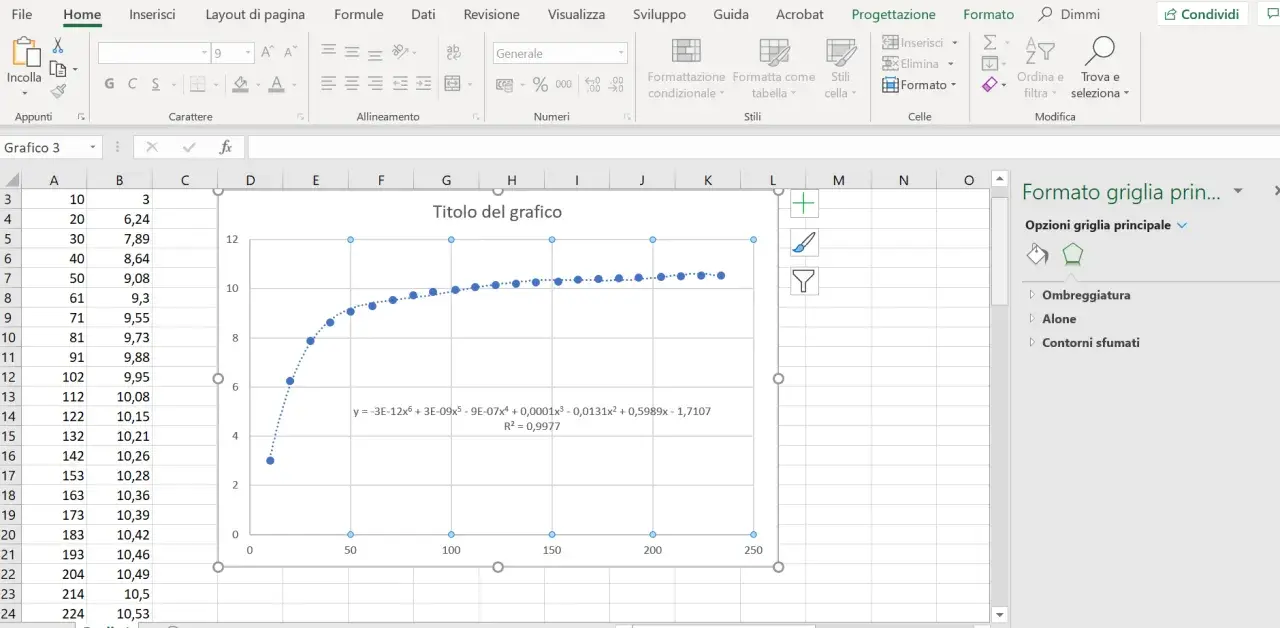The width and height of the screenshot is (1280, 628).
Task: Toggle italic C formatting
Action: (x=133, y=84)
